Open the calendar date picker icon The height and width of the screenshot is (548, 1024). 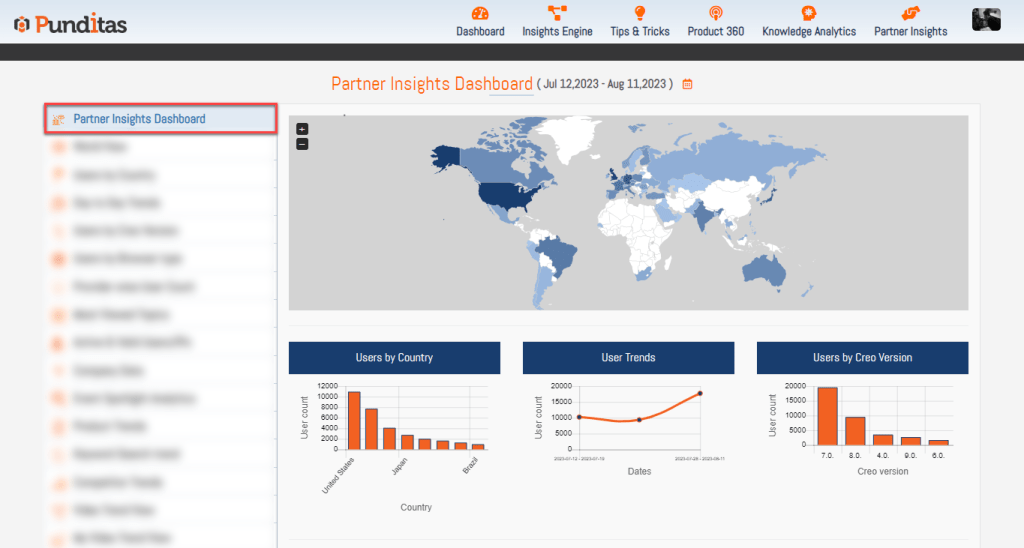(x=687, y=84)
